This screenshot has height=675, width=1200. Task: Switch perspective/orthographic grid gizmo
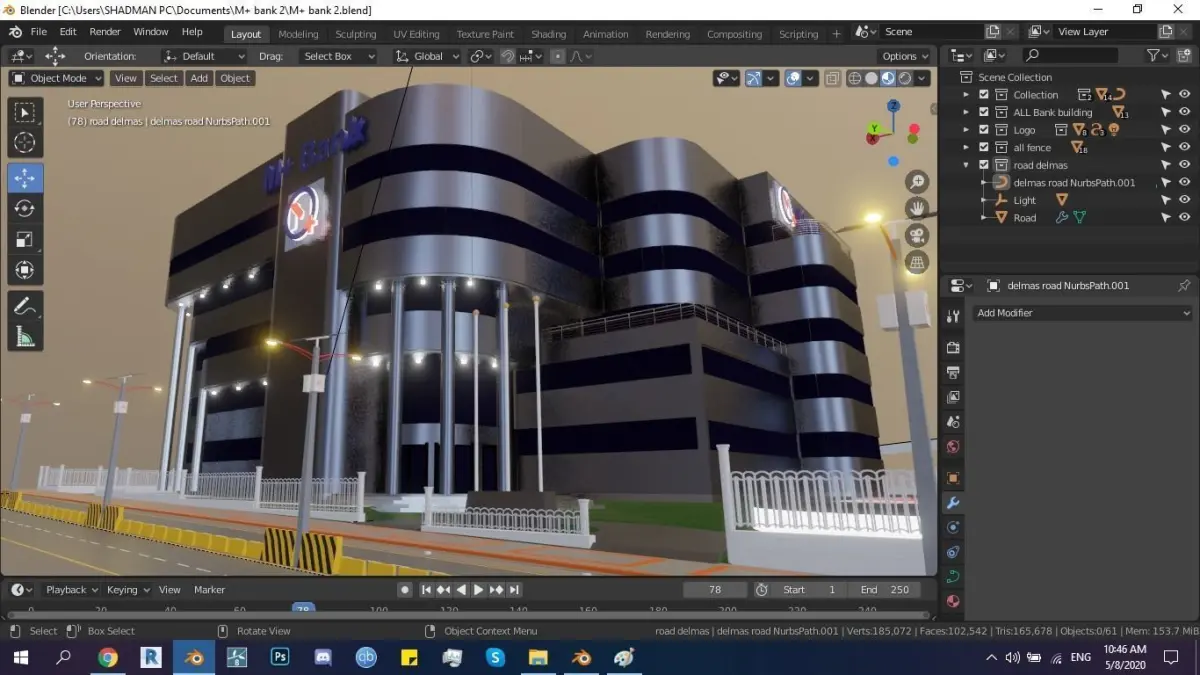coord(917,263)
